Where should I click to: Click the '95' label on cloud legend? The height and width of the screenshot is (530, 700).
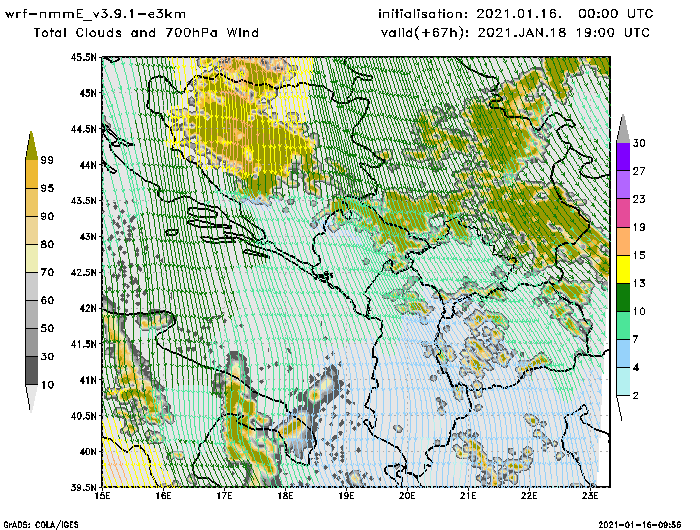[47, 188]
